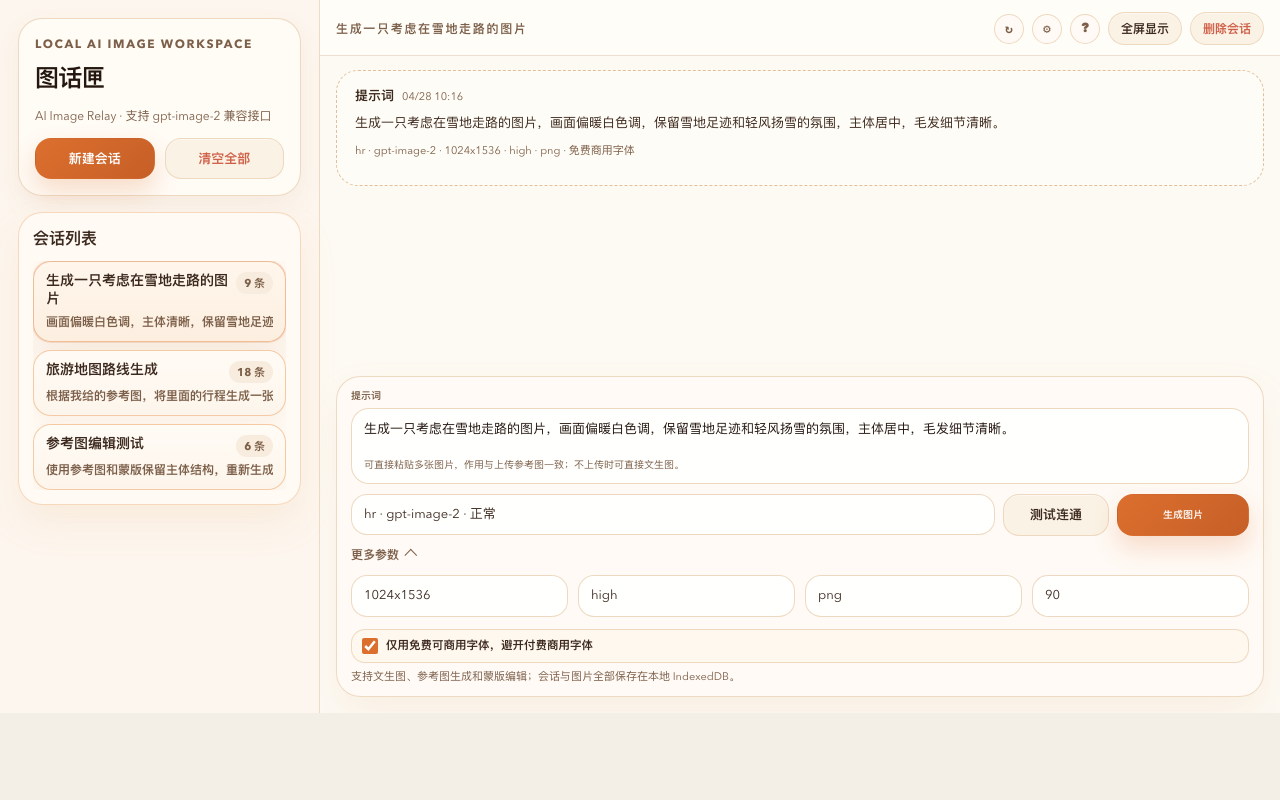The height and width of the screenshot is (800, 1280).
Task: Click the 6 条 count badge
Action: 254,446
